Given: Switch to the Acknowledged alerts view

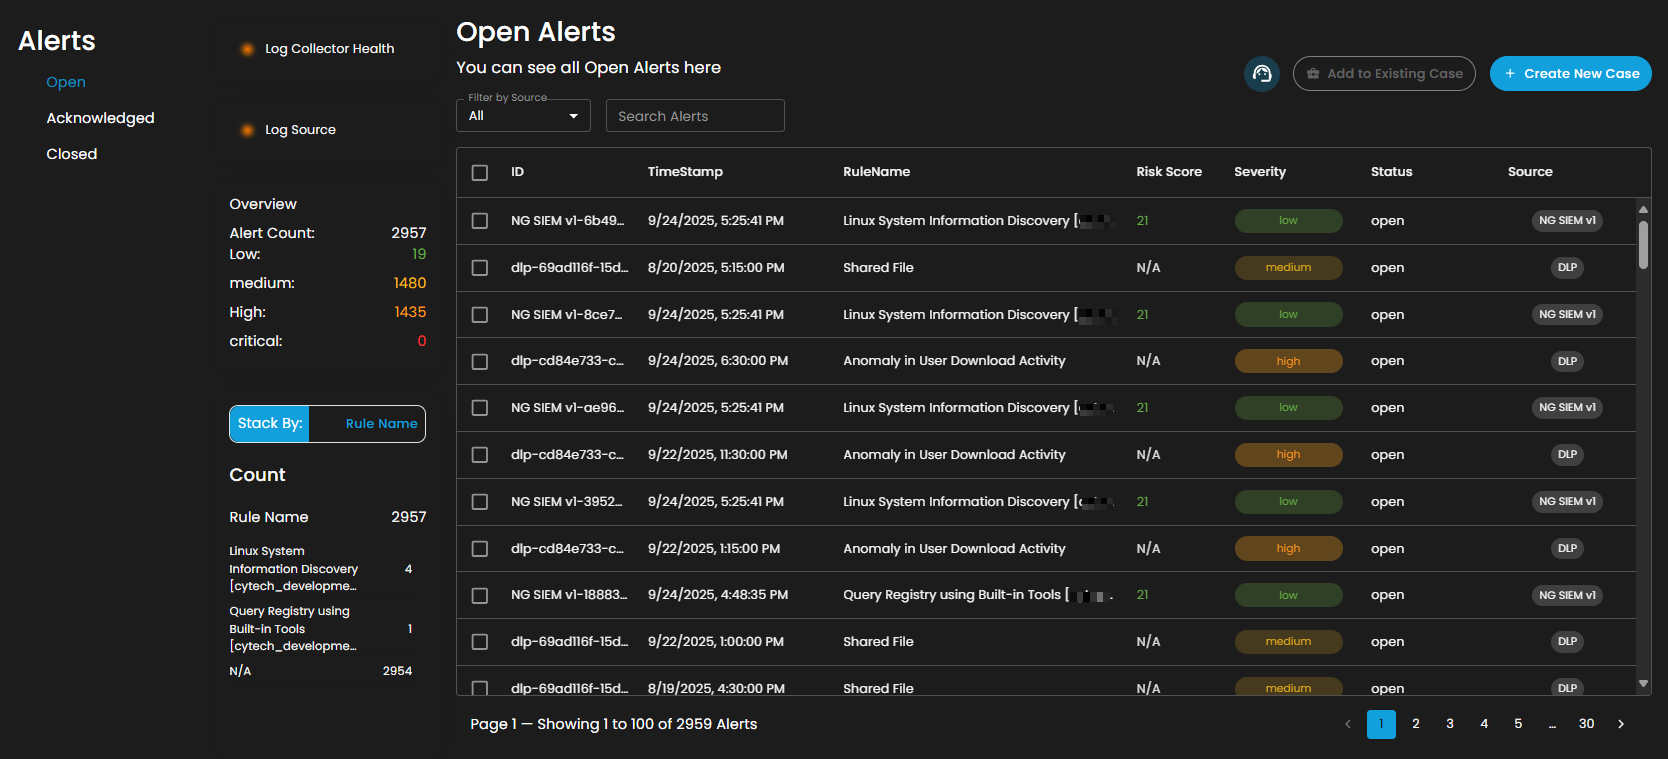Looking at the screenshot, I should (x=100, y=118).
